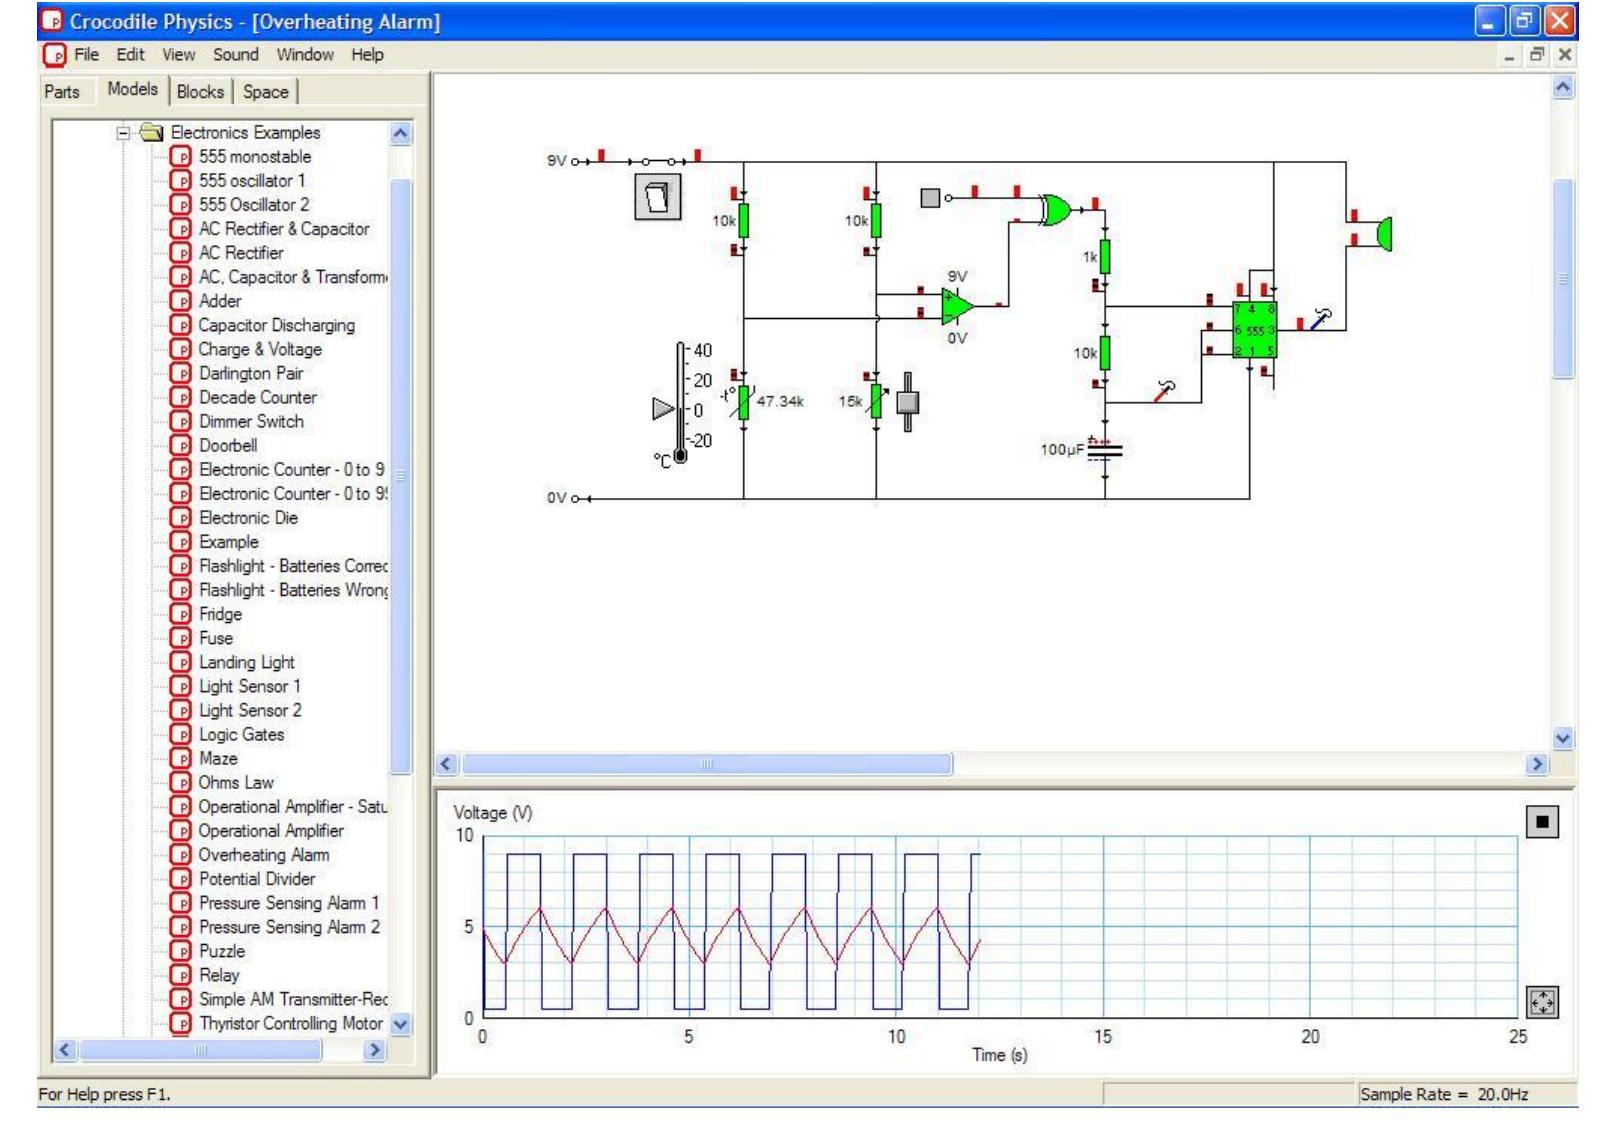Restore the inner document window
Screen dimensions: 1606x1122
[1538, 56]
